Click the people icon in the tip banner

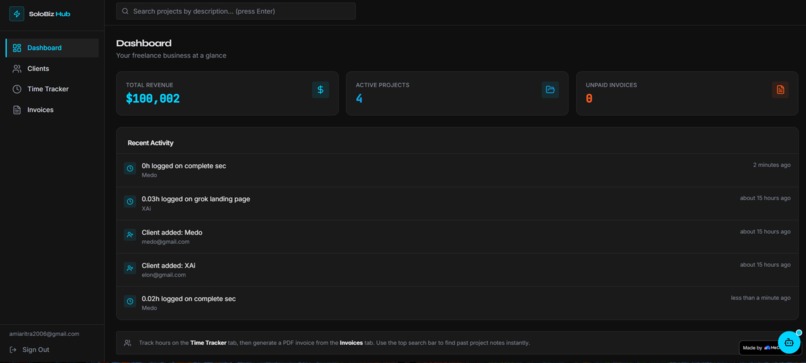[x=127, y=343]
